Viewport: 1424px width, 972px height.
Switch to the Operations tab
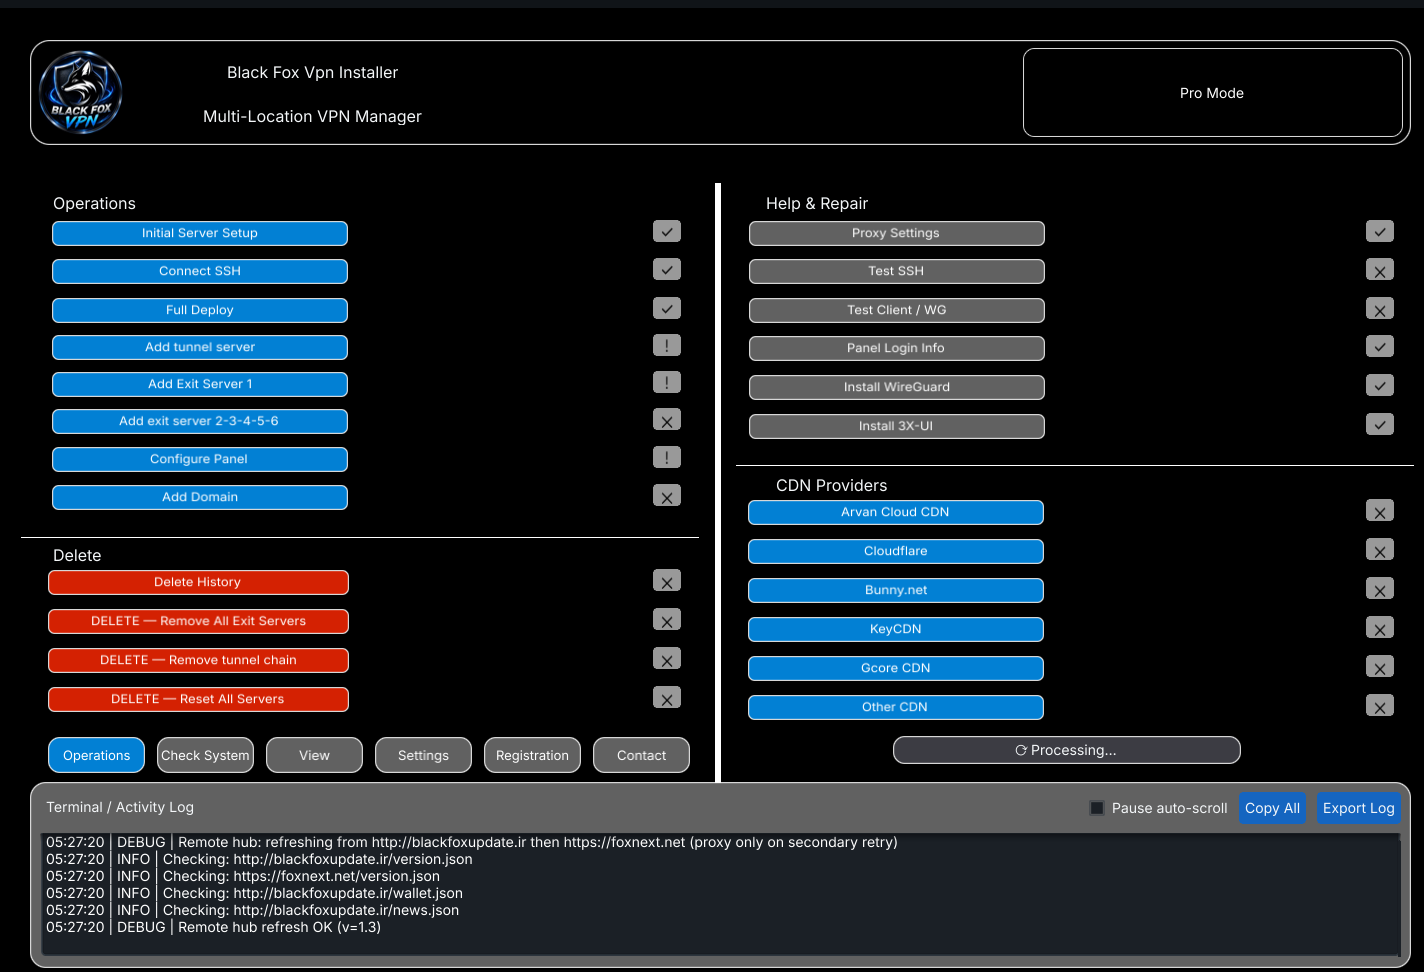coord(96,755)
